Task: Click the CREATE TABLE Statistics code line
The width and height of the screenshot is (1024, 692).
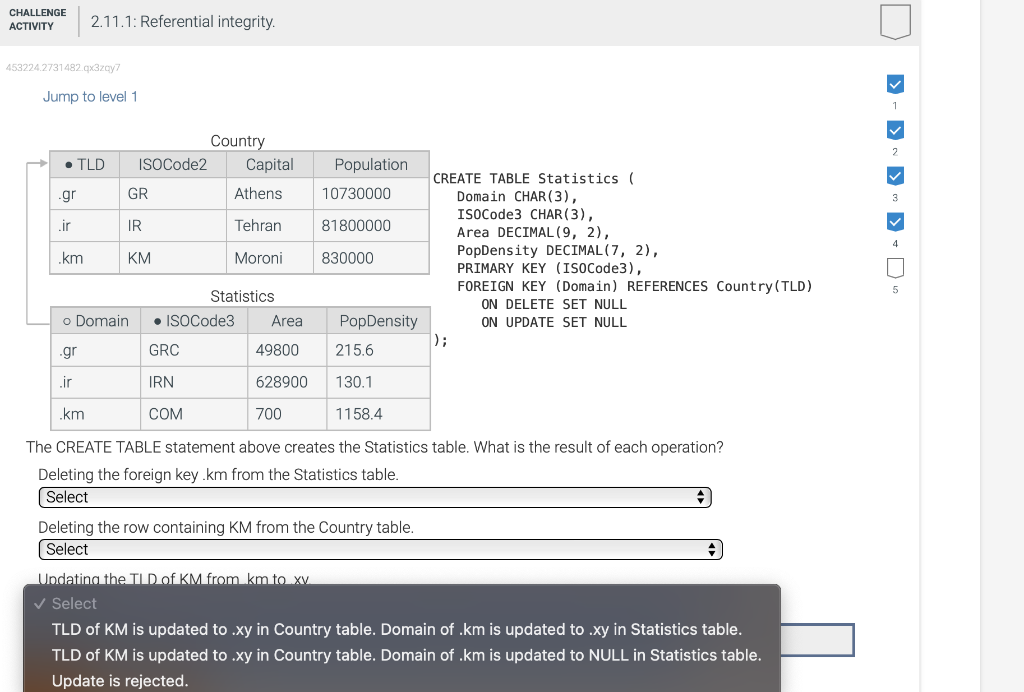Action: point(533,179)
